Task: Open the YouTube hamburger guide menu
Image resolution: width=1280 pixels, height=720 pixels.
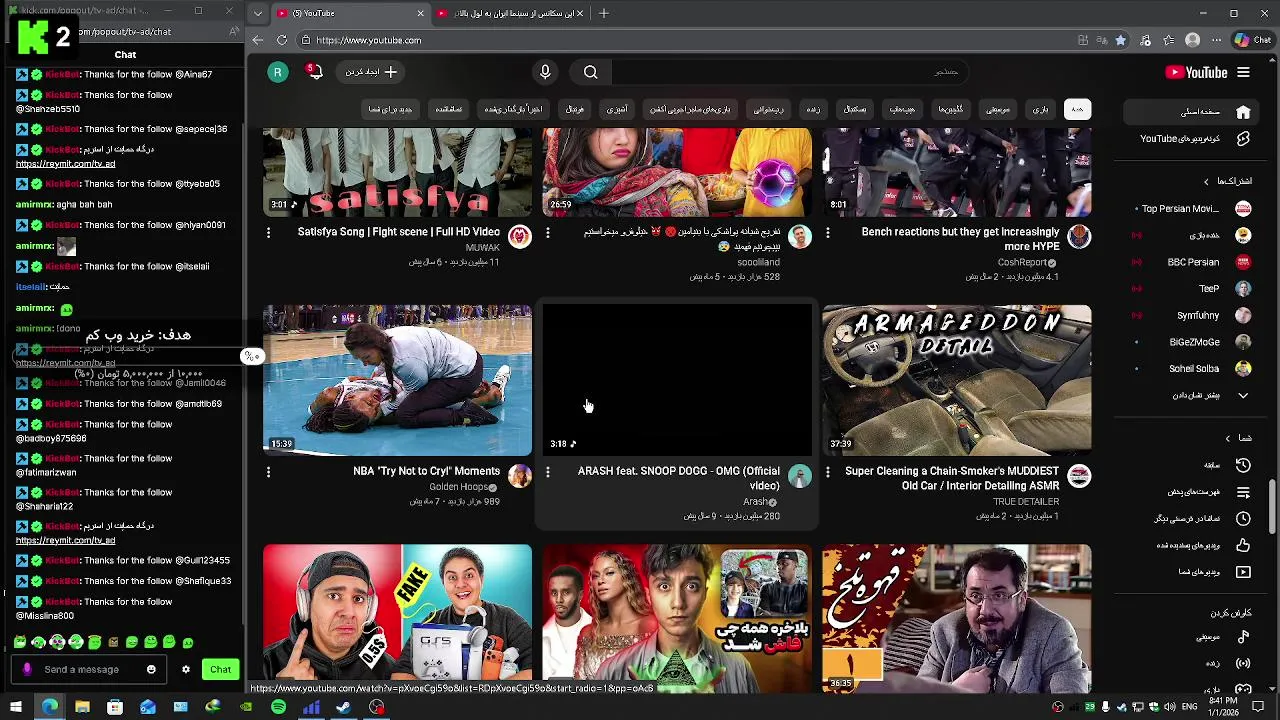Action: [x=1243, y=72]
